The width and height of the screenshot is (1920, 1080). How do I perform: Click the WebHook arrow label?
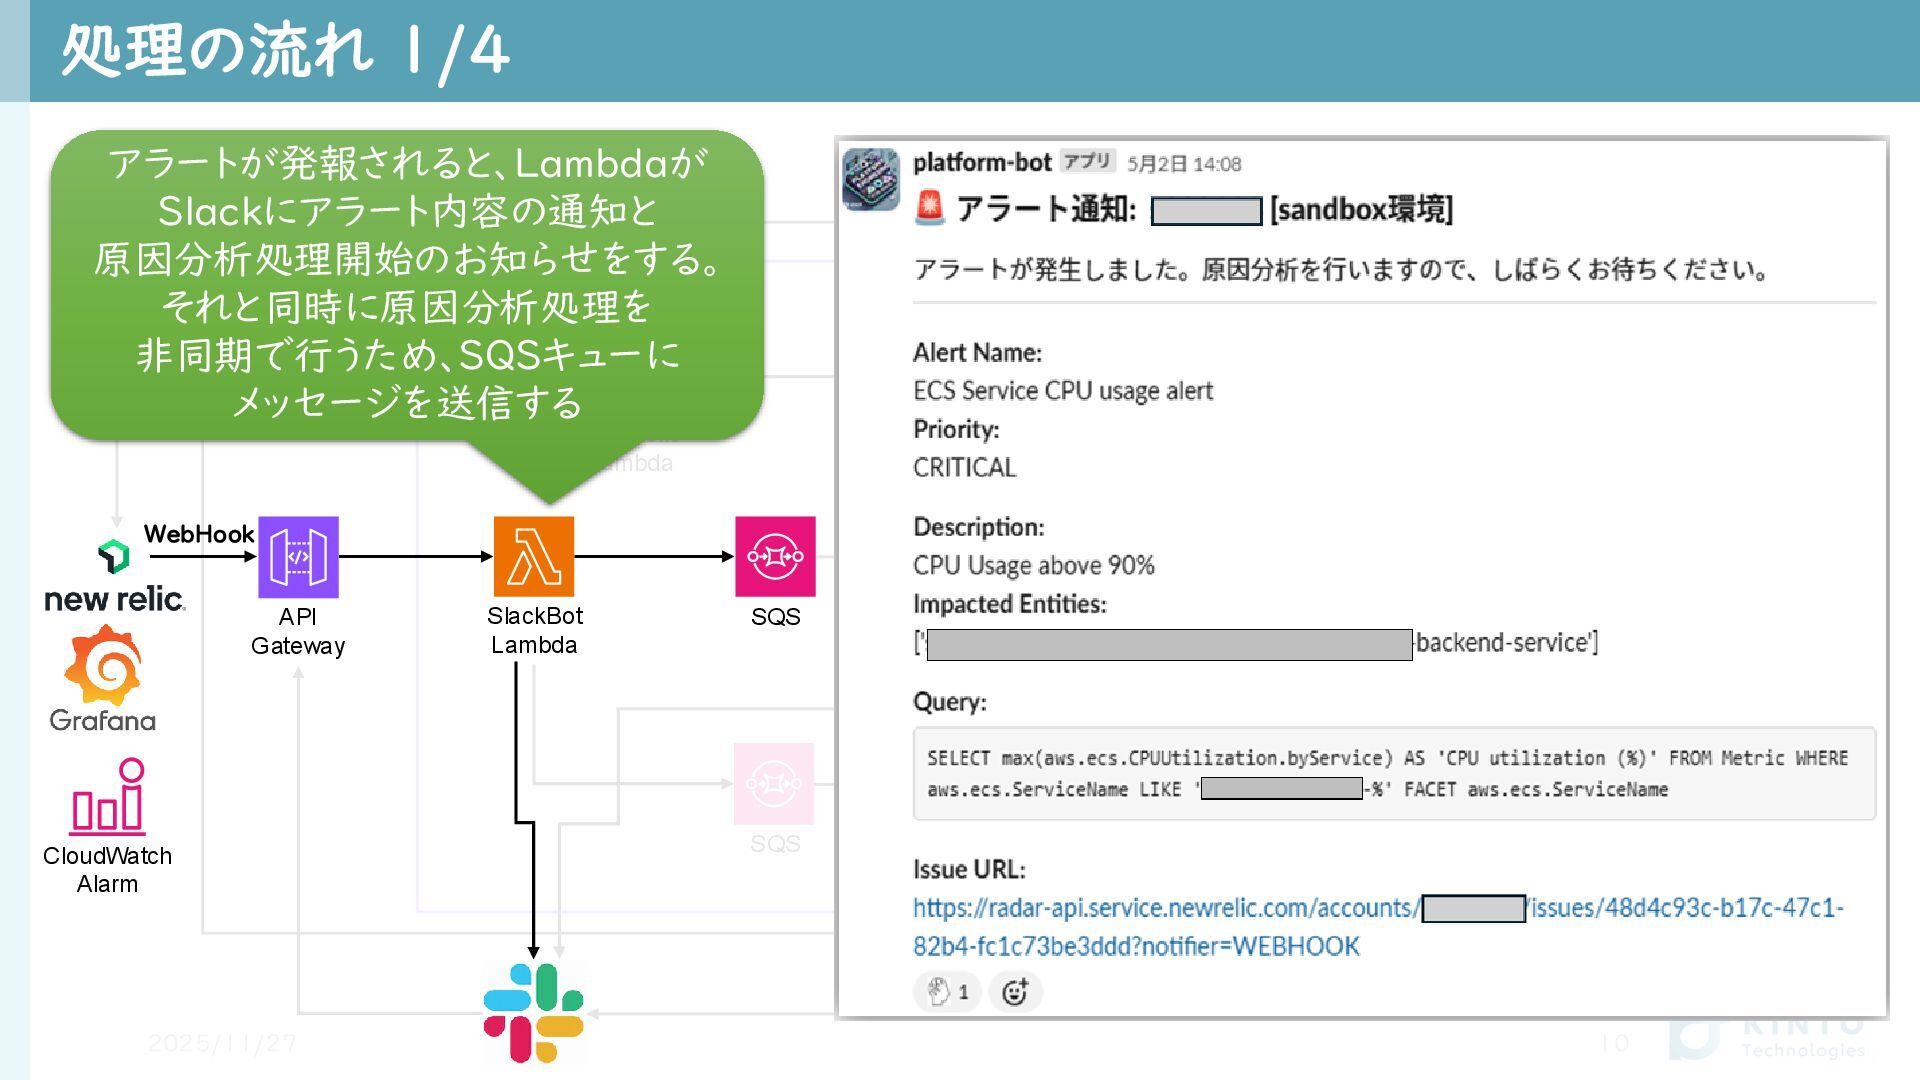(198, 534)
